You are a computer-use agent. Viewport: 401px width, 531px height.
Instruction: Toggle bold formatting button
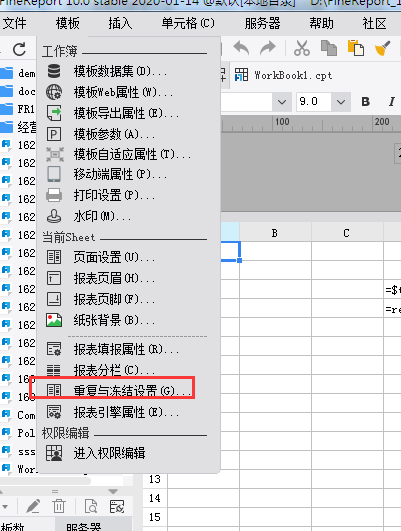pos(365,102)
